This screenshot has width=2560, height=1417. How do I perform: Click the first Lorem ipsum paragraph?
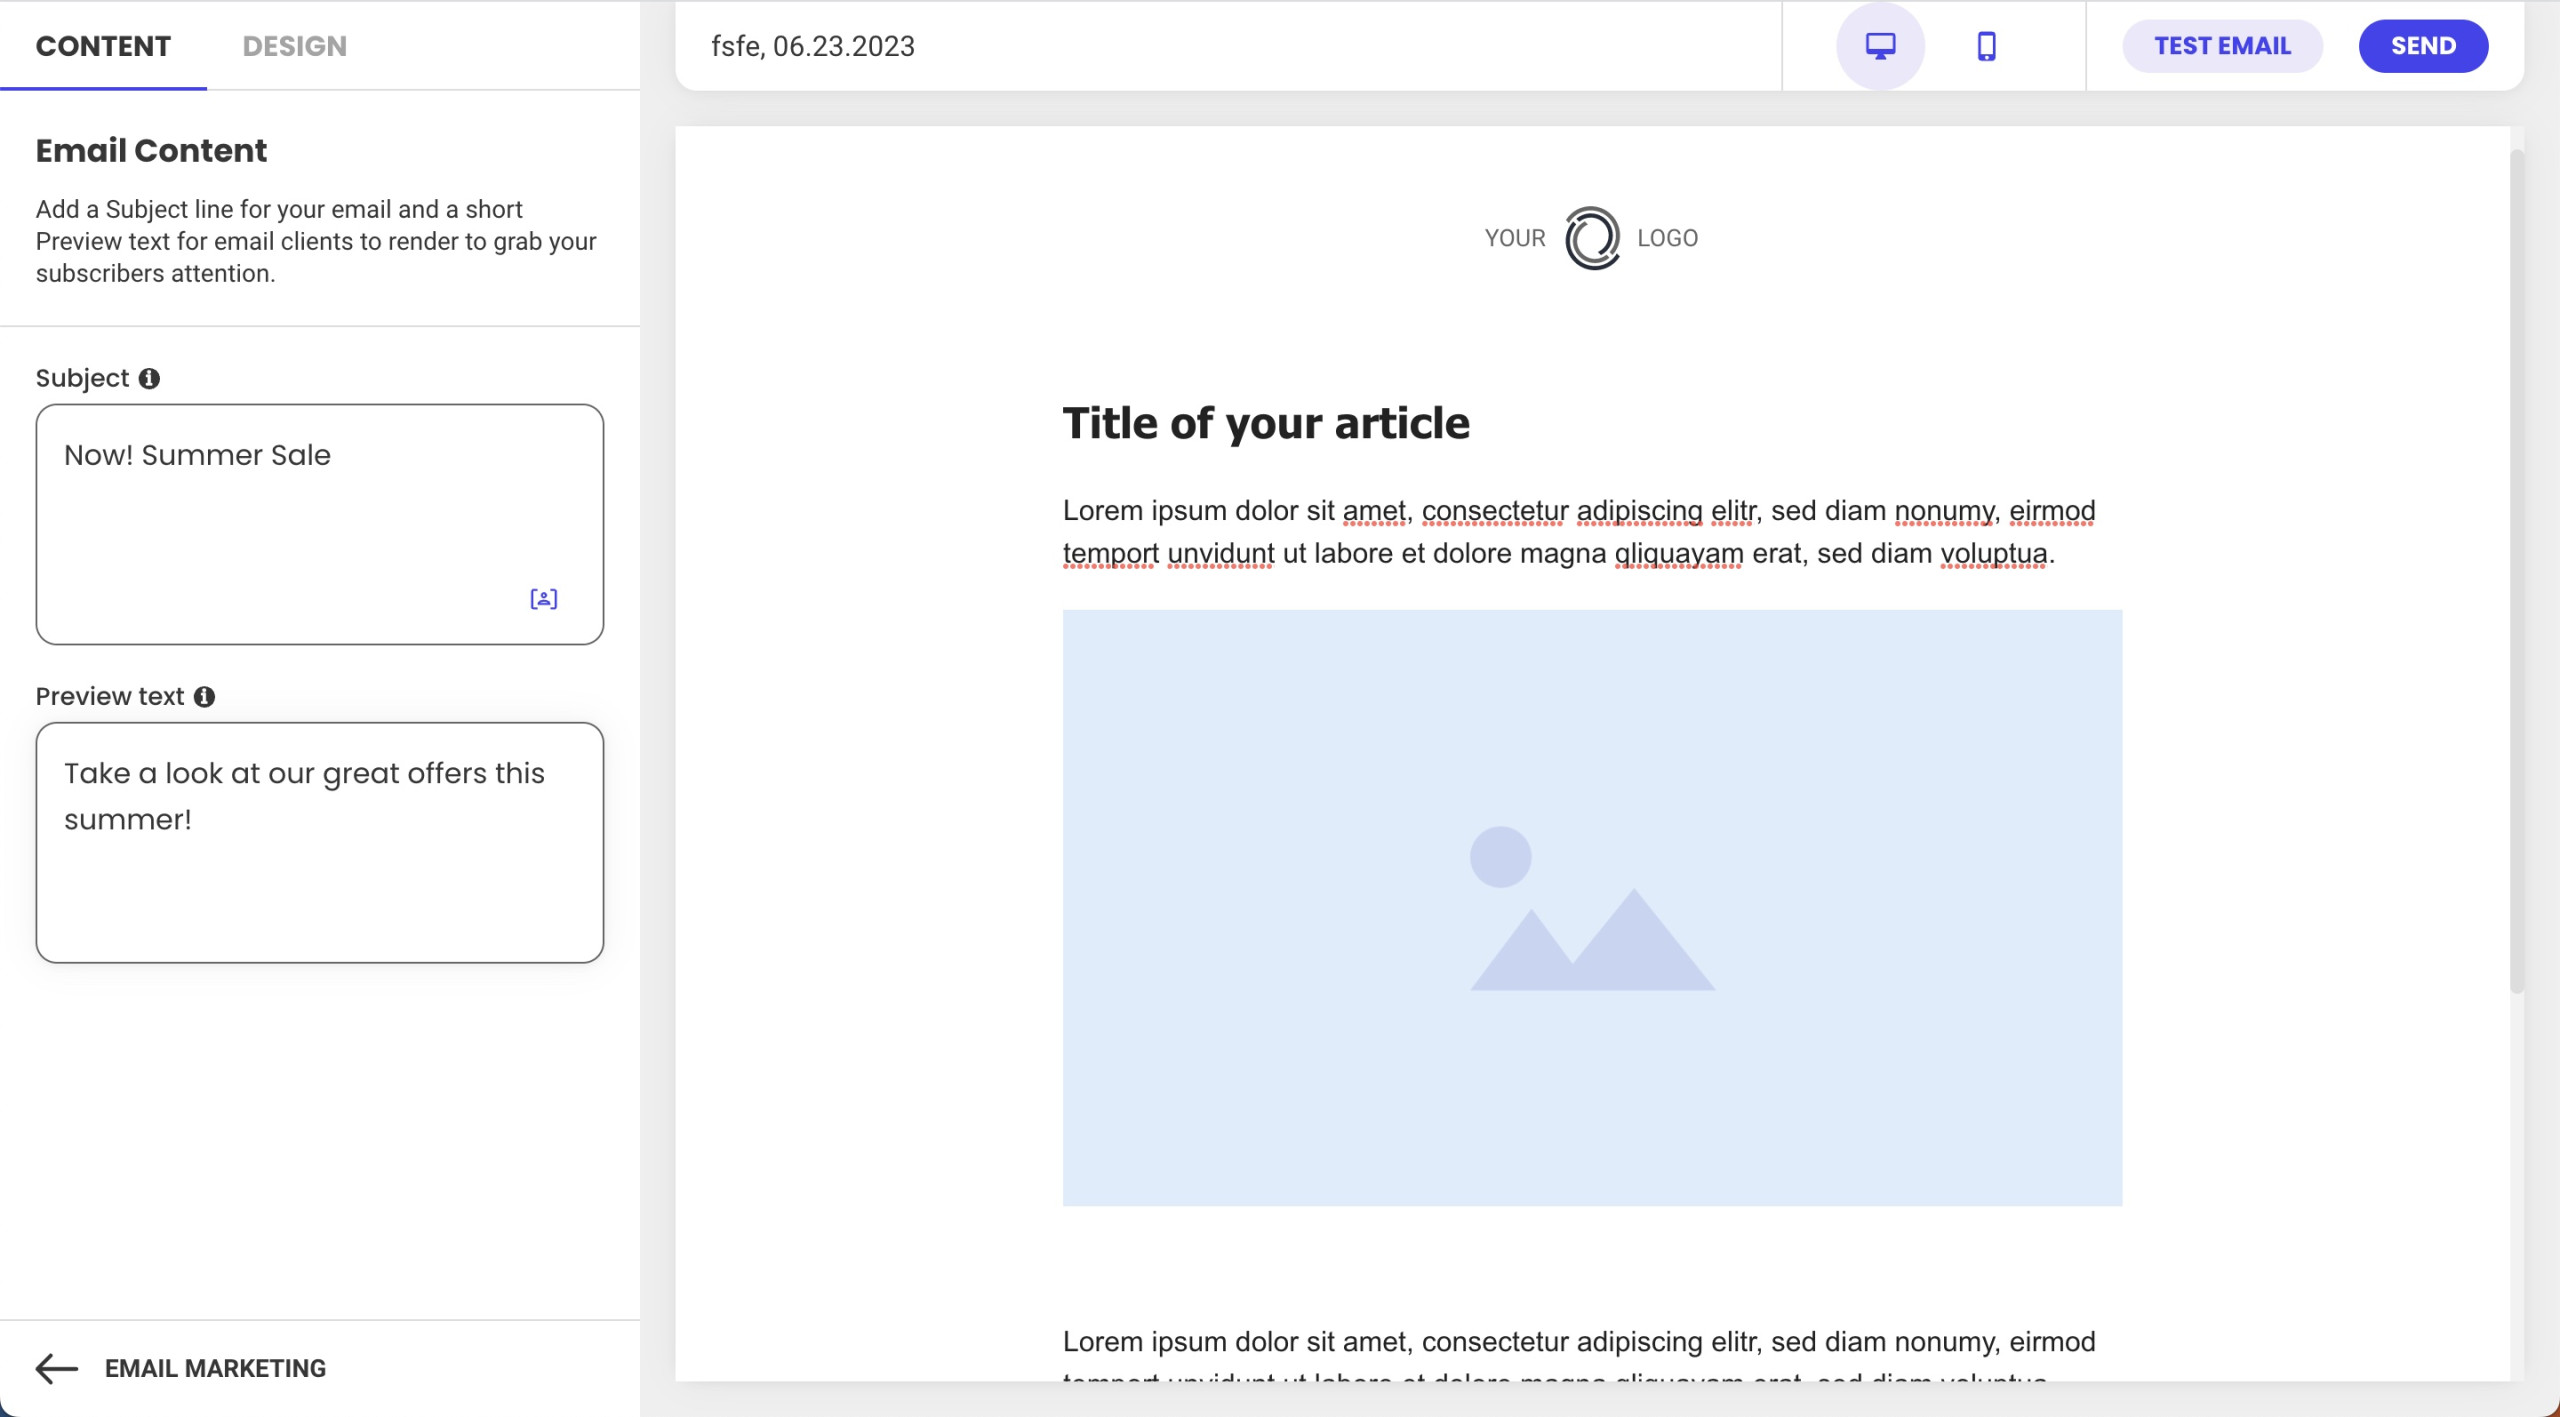(x=1579, y=532)
